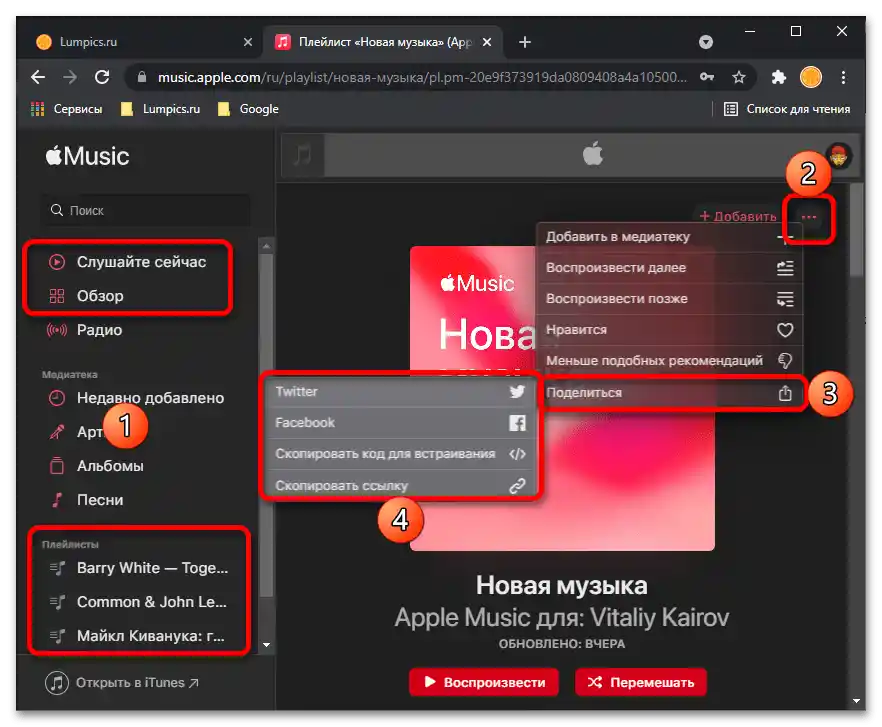
Task: Open Песни in library
Action: coord(86,500)
